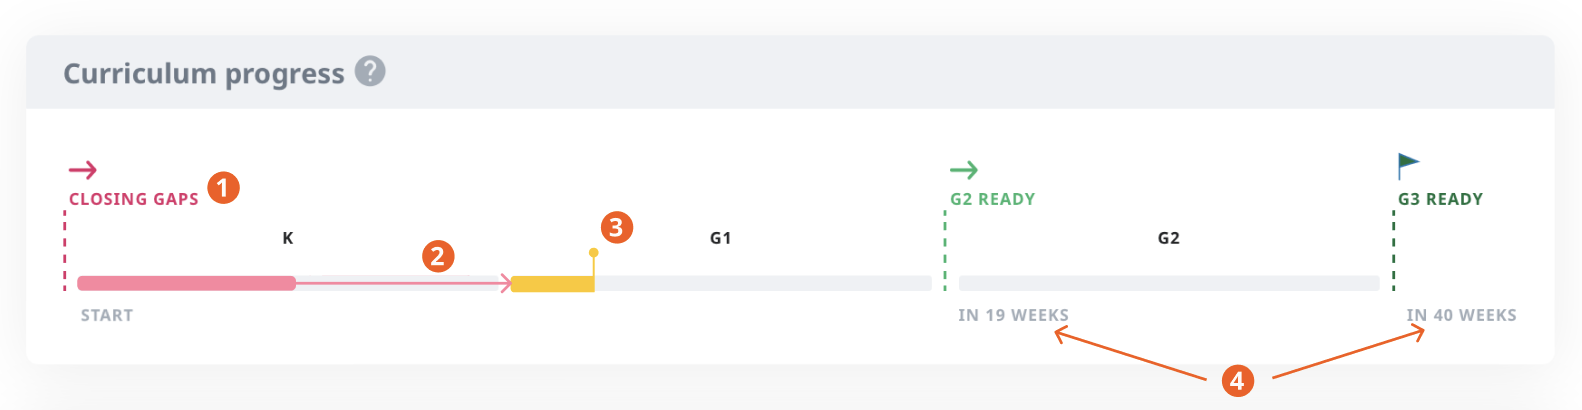Click the START label under the bar
The image size is (1582, 410).
coord(107,315)
